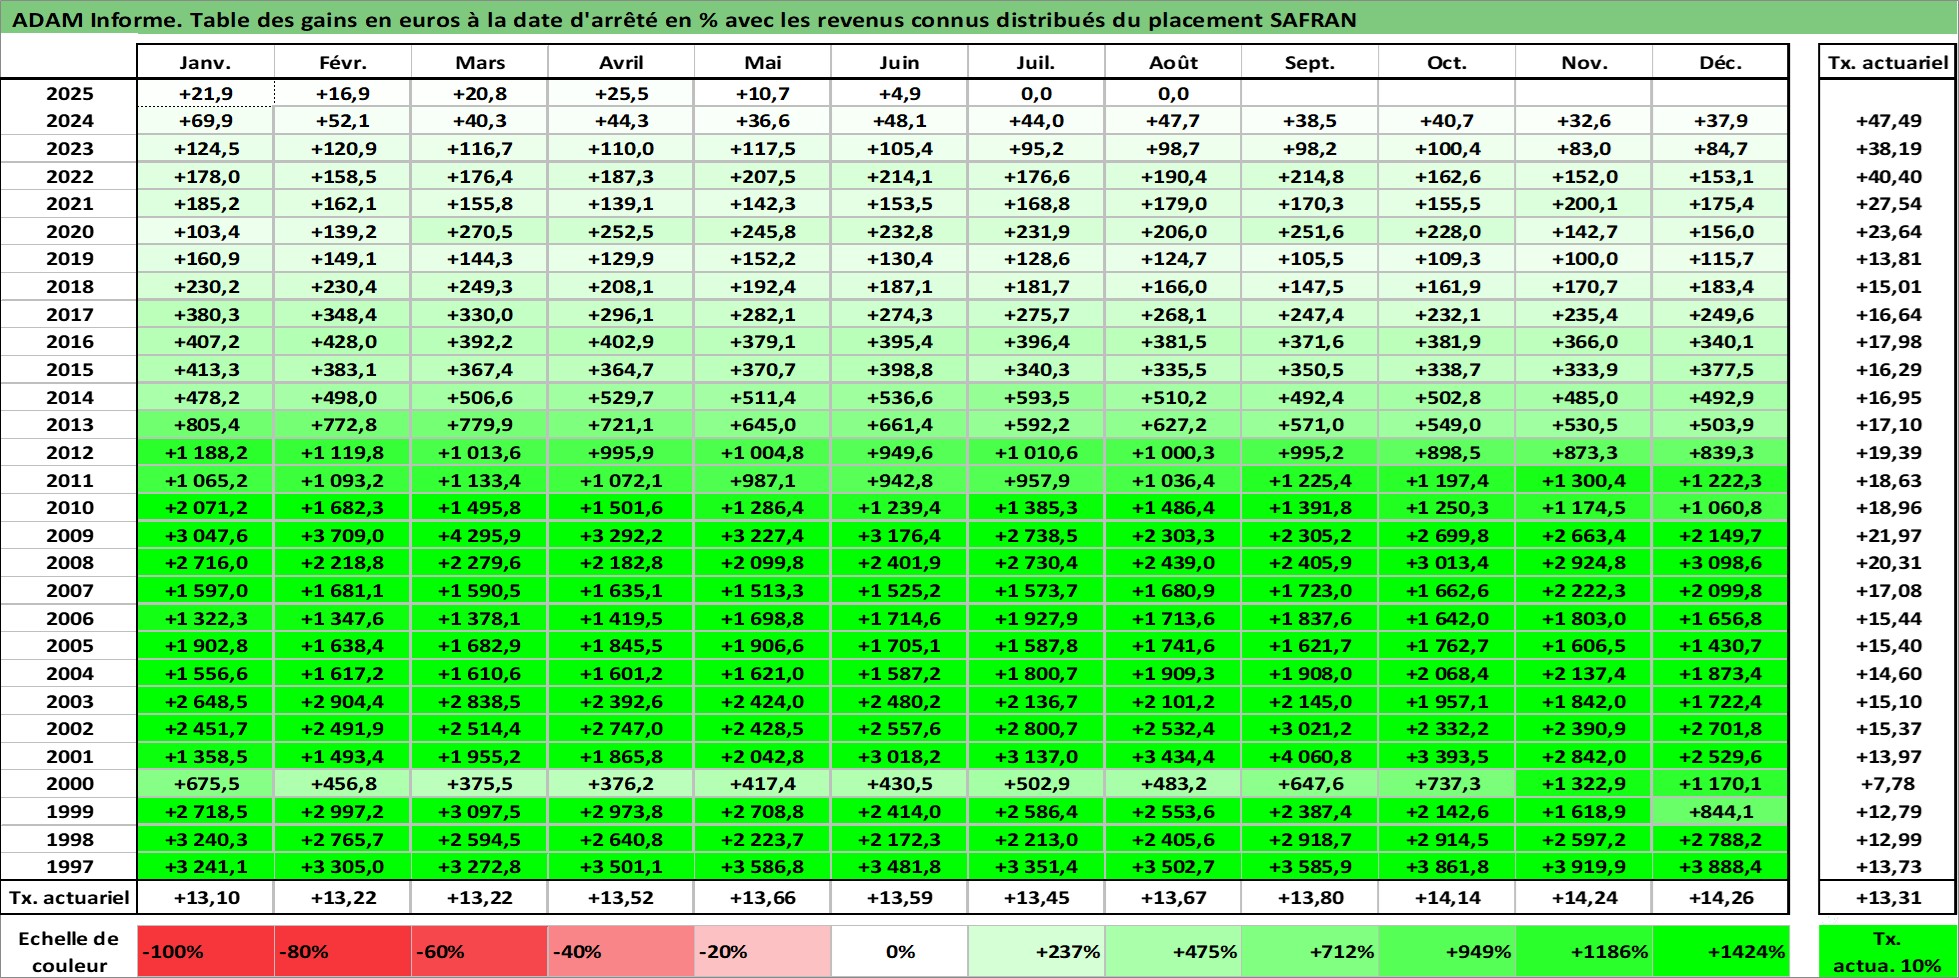Click the -100% red color scale swatch
The image size is (1959, 978).
[205, 952]
